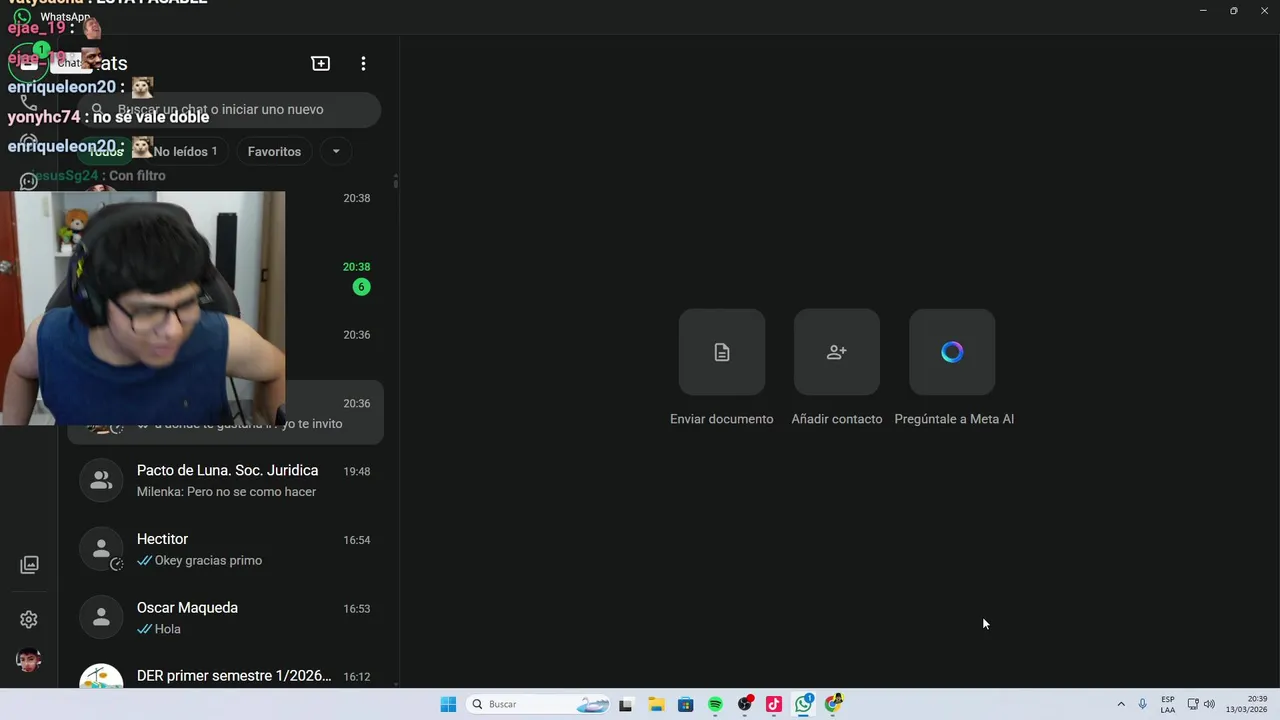Image resolution: width=1280 pixels, height=720 pixels.
Task: Click the taskbar Buscar search box
Action: click(540, 704)
